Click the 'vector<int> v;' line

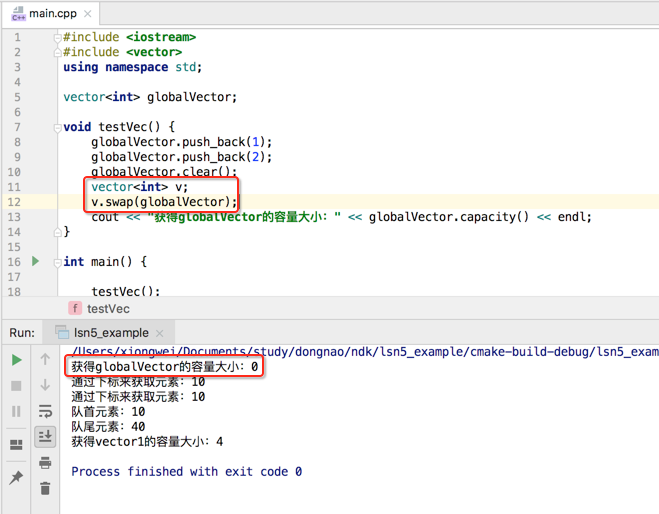[140, 187]
